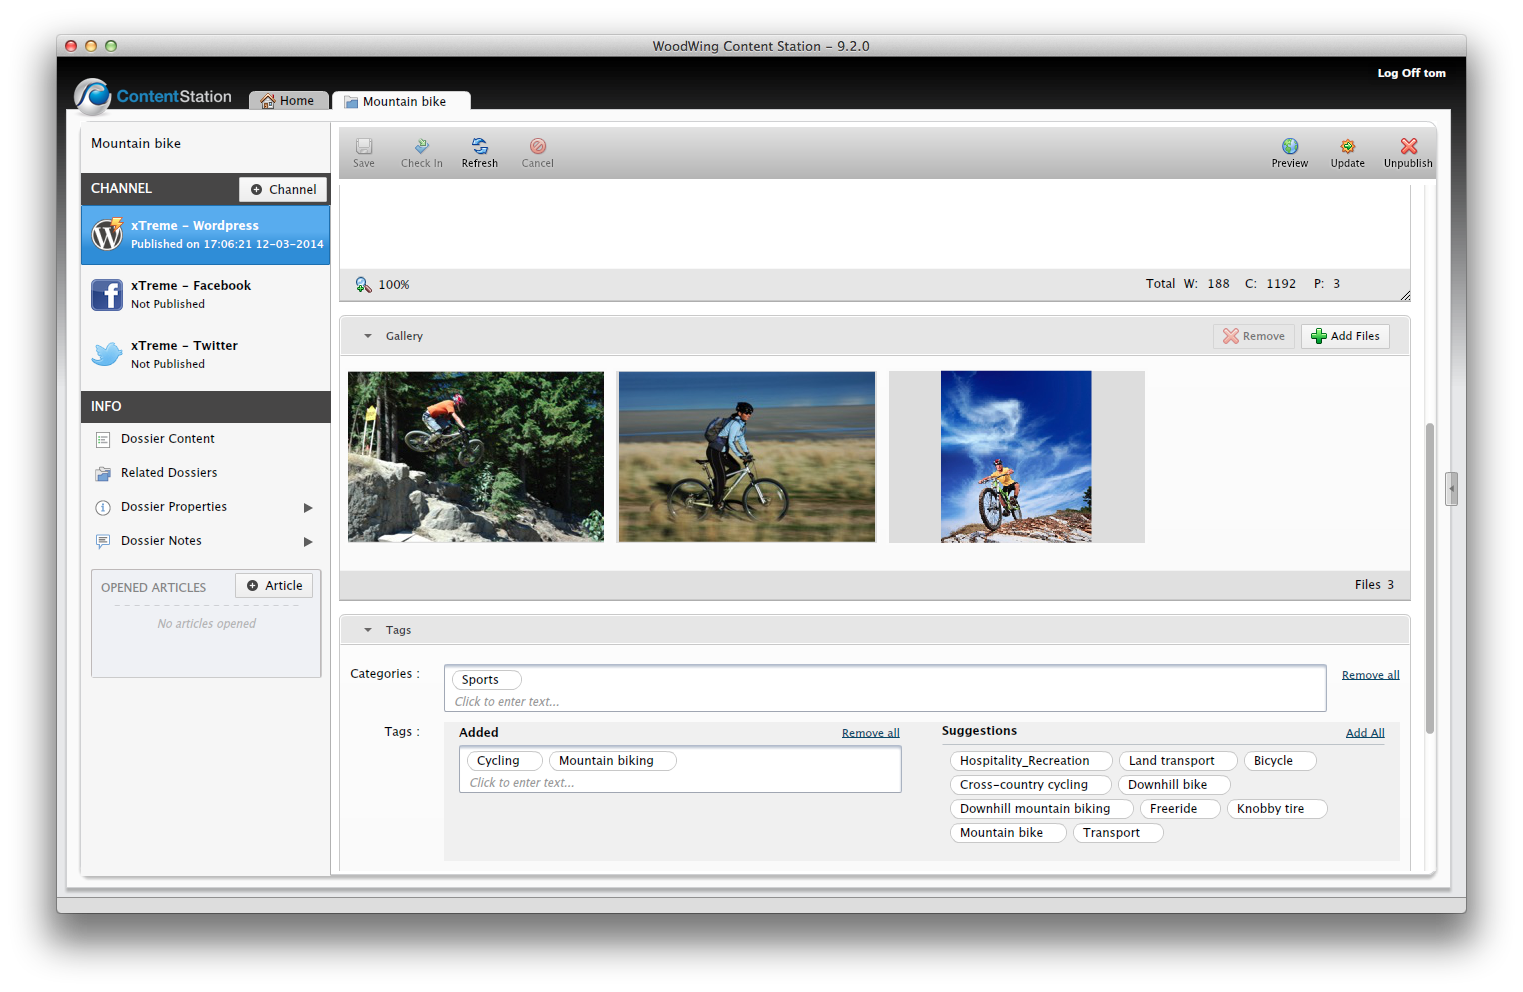This screenshot has height=992, width=1523.
Task: Click the Refresh toolbar icon
Action: [479, 147]
